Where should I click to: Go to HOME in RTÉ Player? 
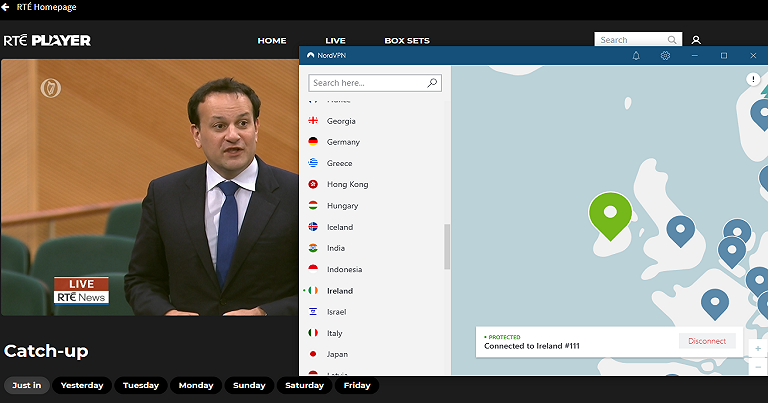(272, 41)
